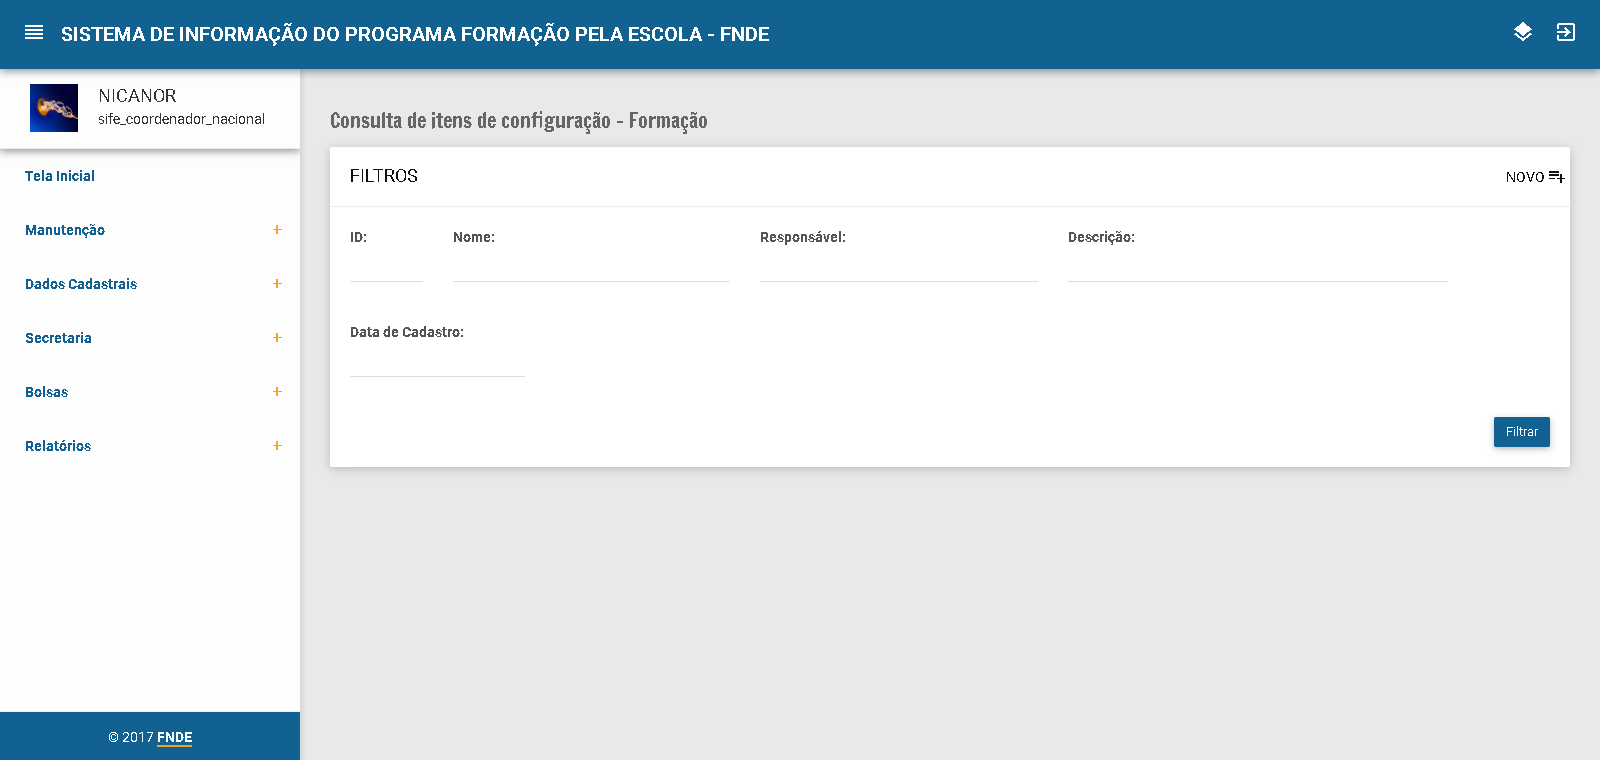Click into the Nome input field
The image size is (1600, 760).
point(591,268)
